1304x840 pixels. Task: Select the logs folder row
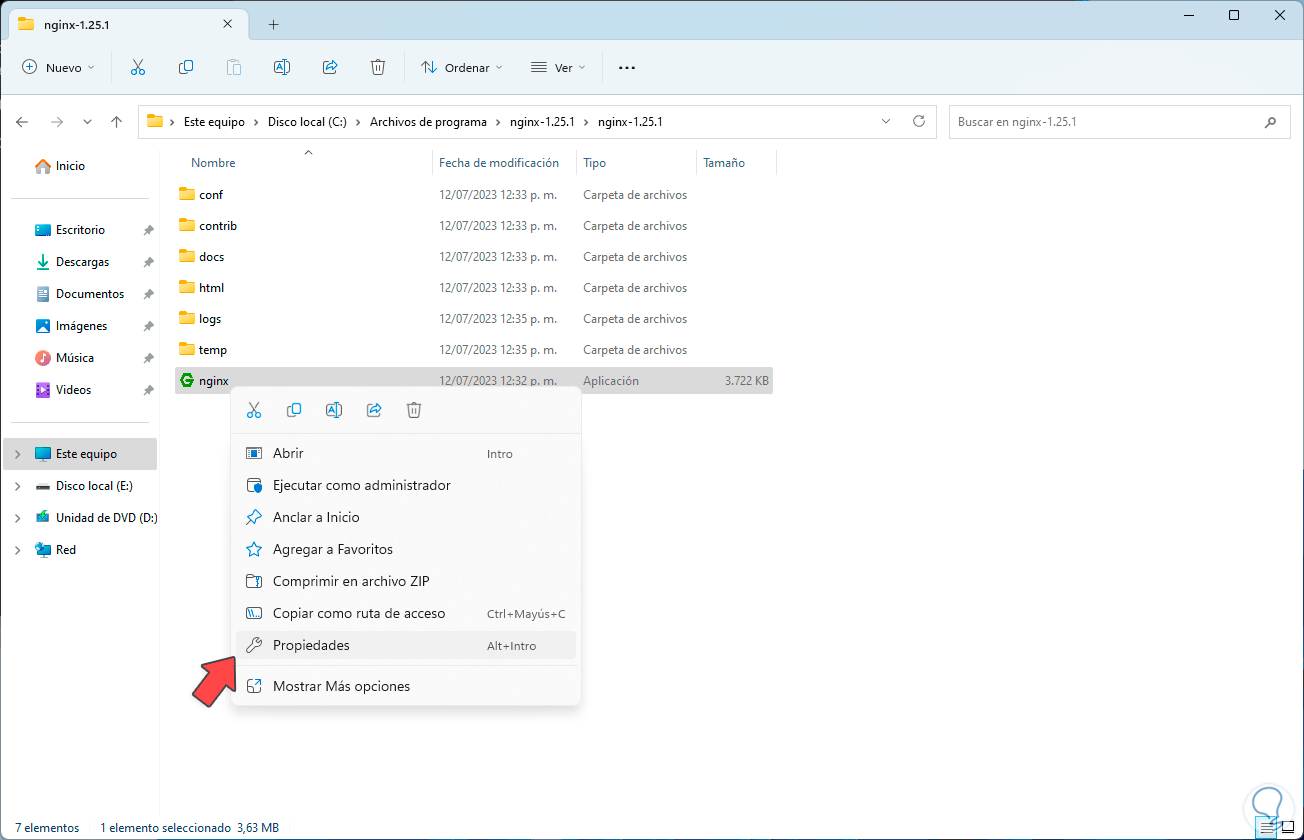point(474,319)
